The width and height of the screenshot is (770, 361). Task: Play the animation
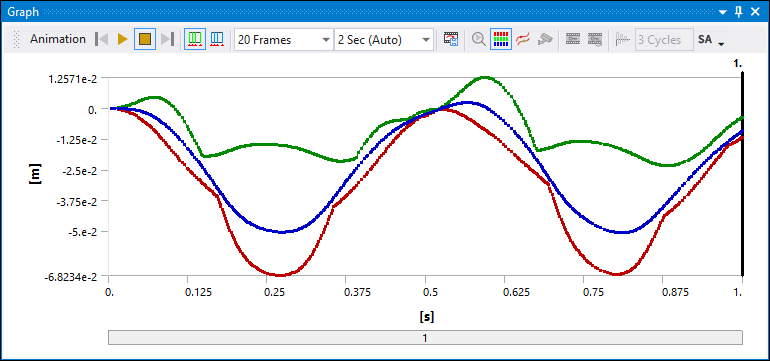(x=123, y=39)
